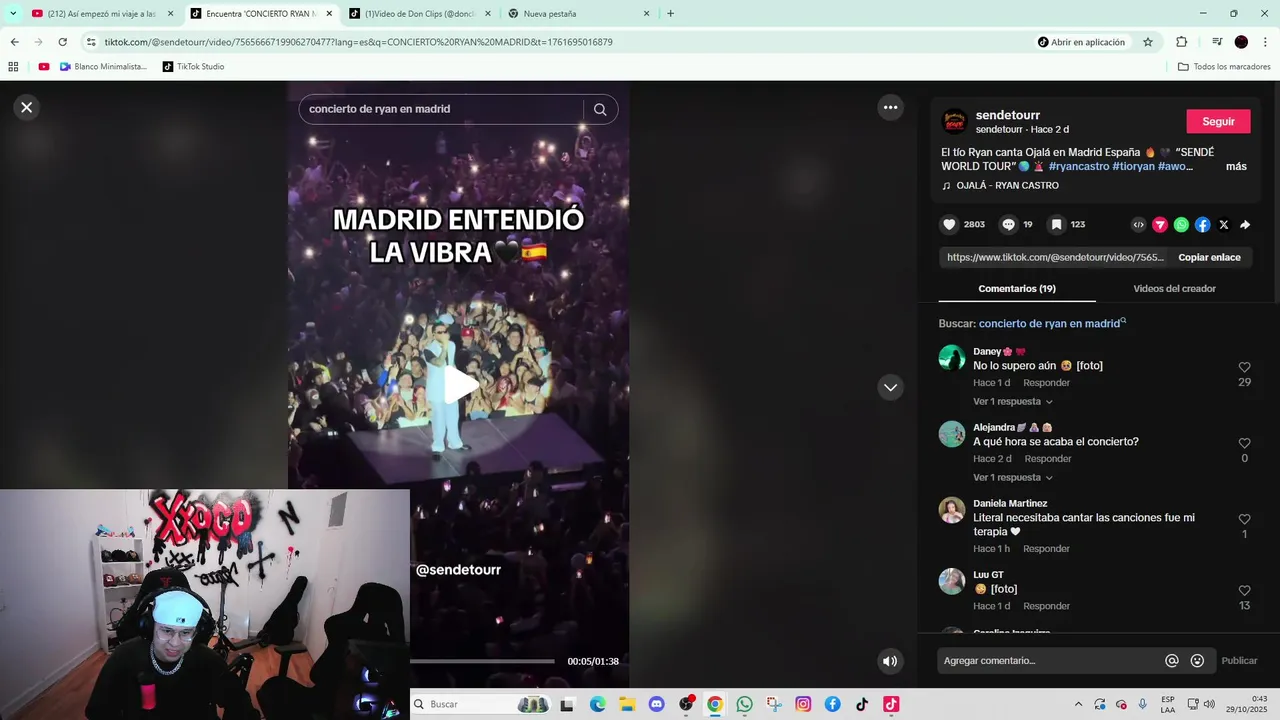Share the video on X
1280x720 pixels.
tap(1224, 225)
